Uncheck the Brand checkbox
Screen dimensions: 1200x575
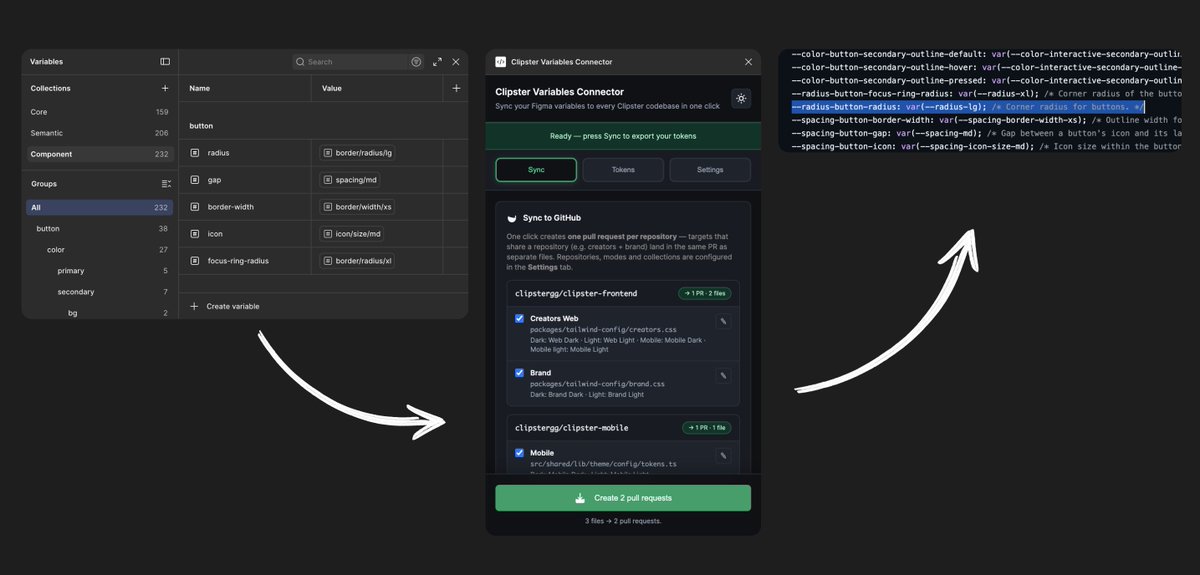click(519, 373)
